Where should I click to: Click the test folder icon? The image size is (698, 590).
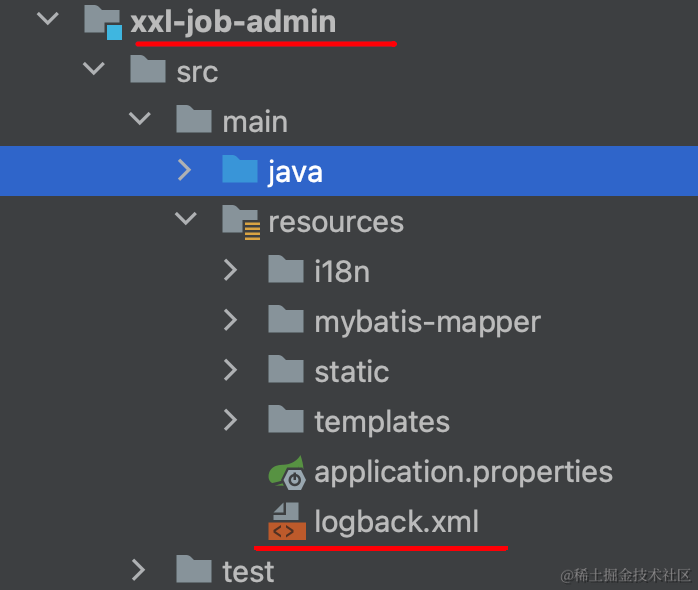[194, 569]
